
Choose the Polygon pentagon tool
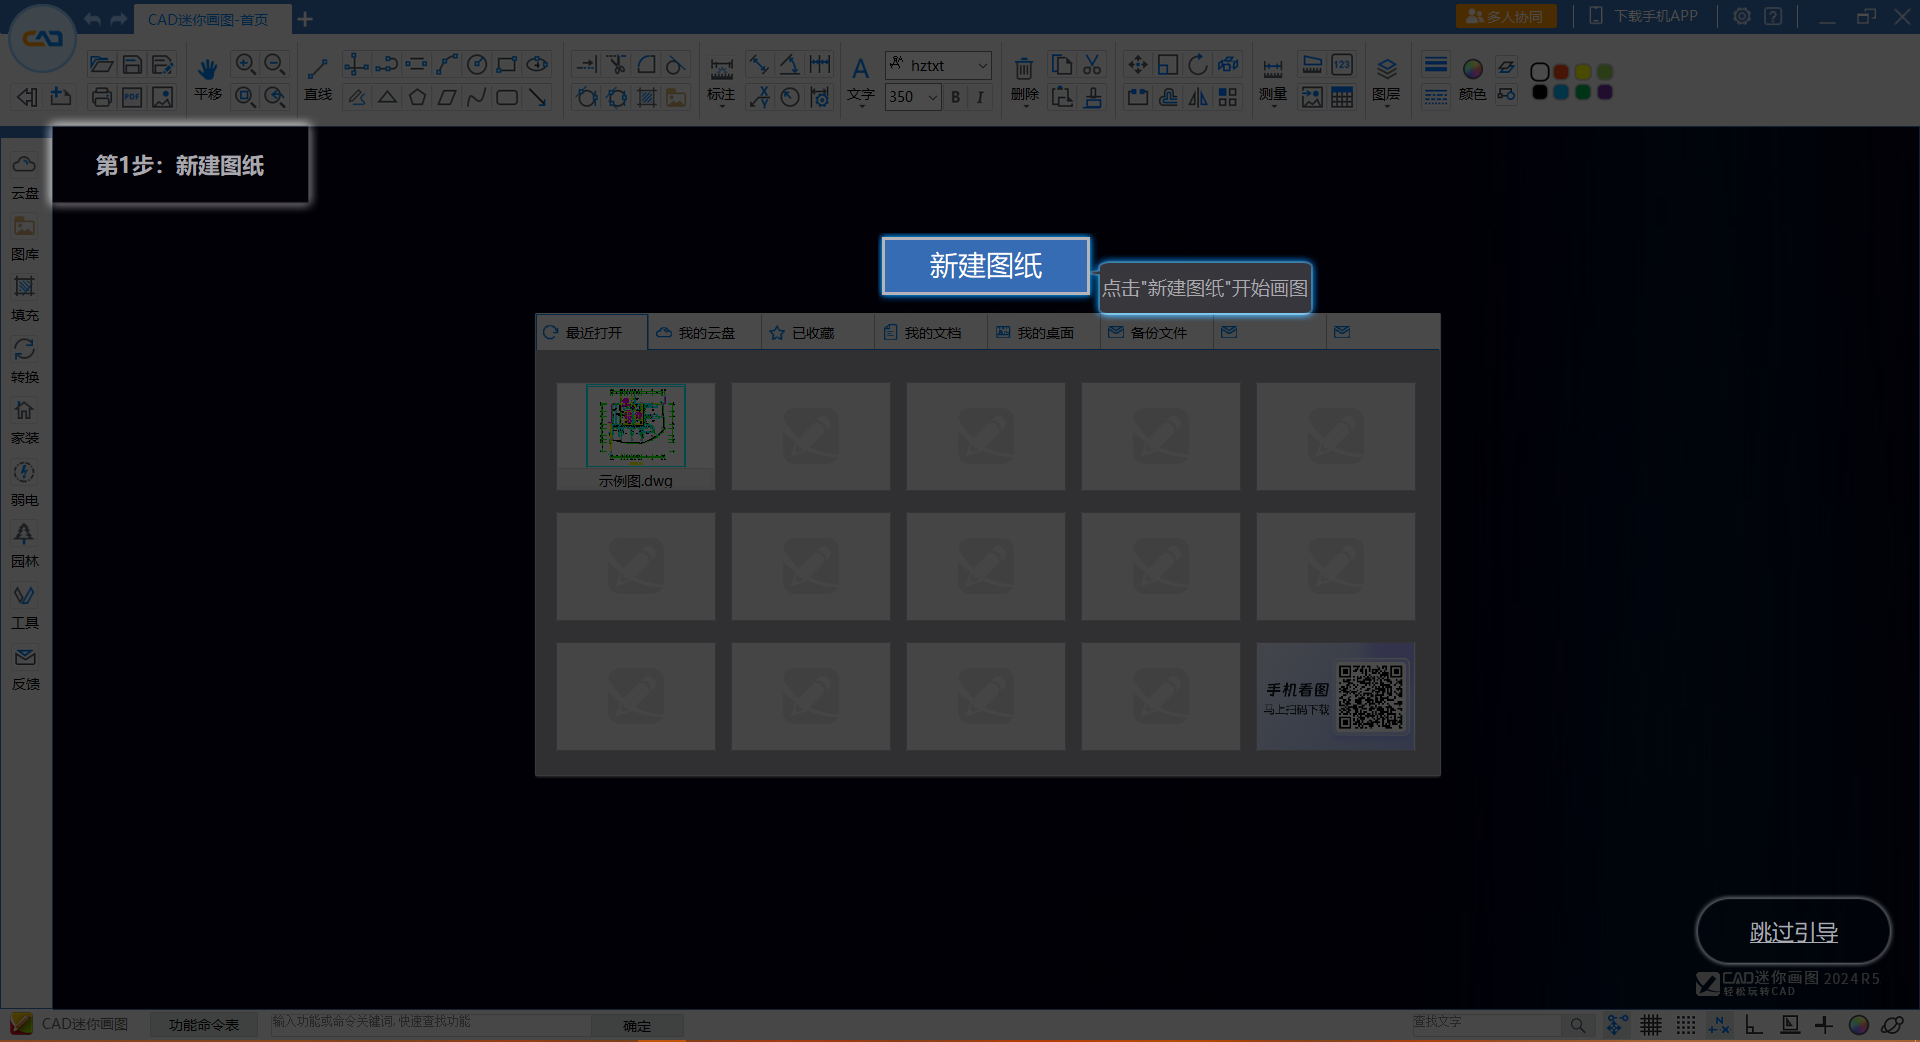[x=417, y=97]
